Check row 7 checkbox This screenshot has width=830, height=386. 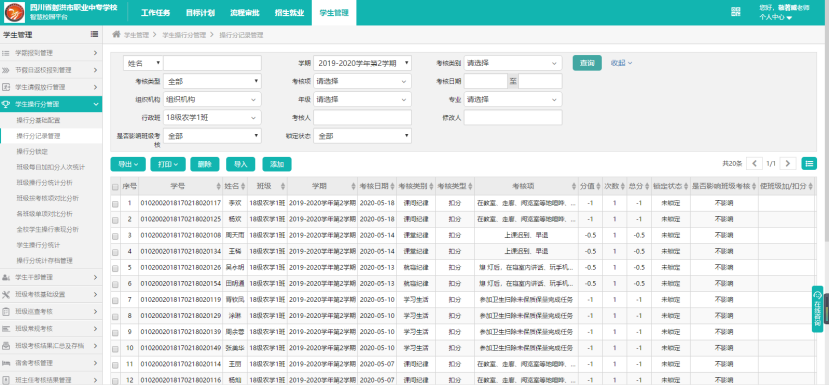[x=115, y=300]
